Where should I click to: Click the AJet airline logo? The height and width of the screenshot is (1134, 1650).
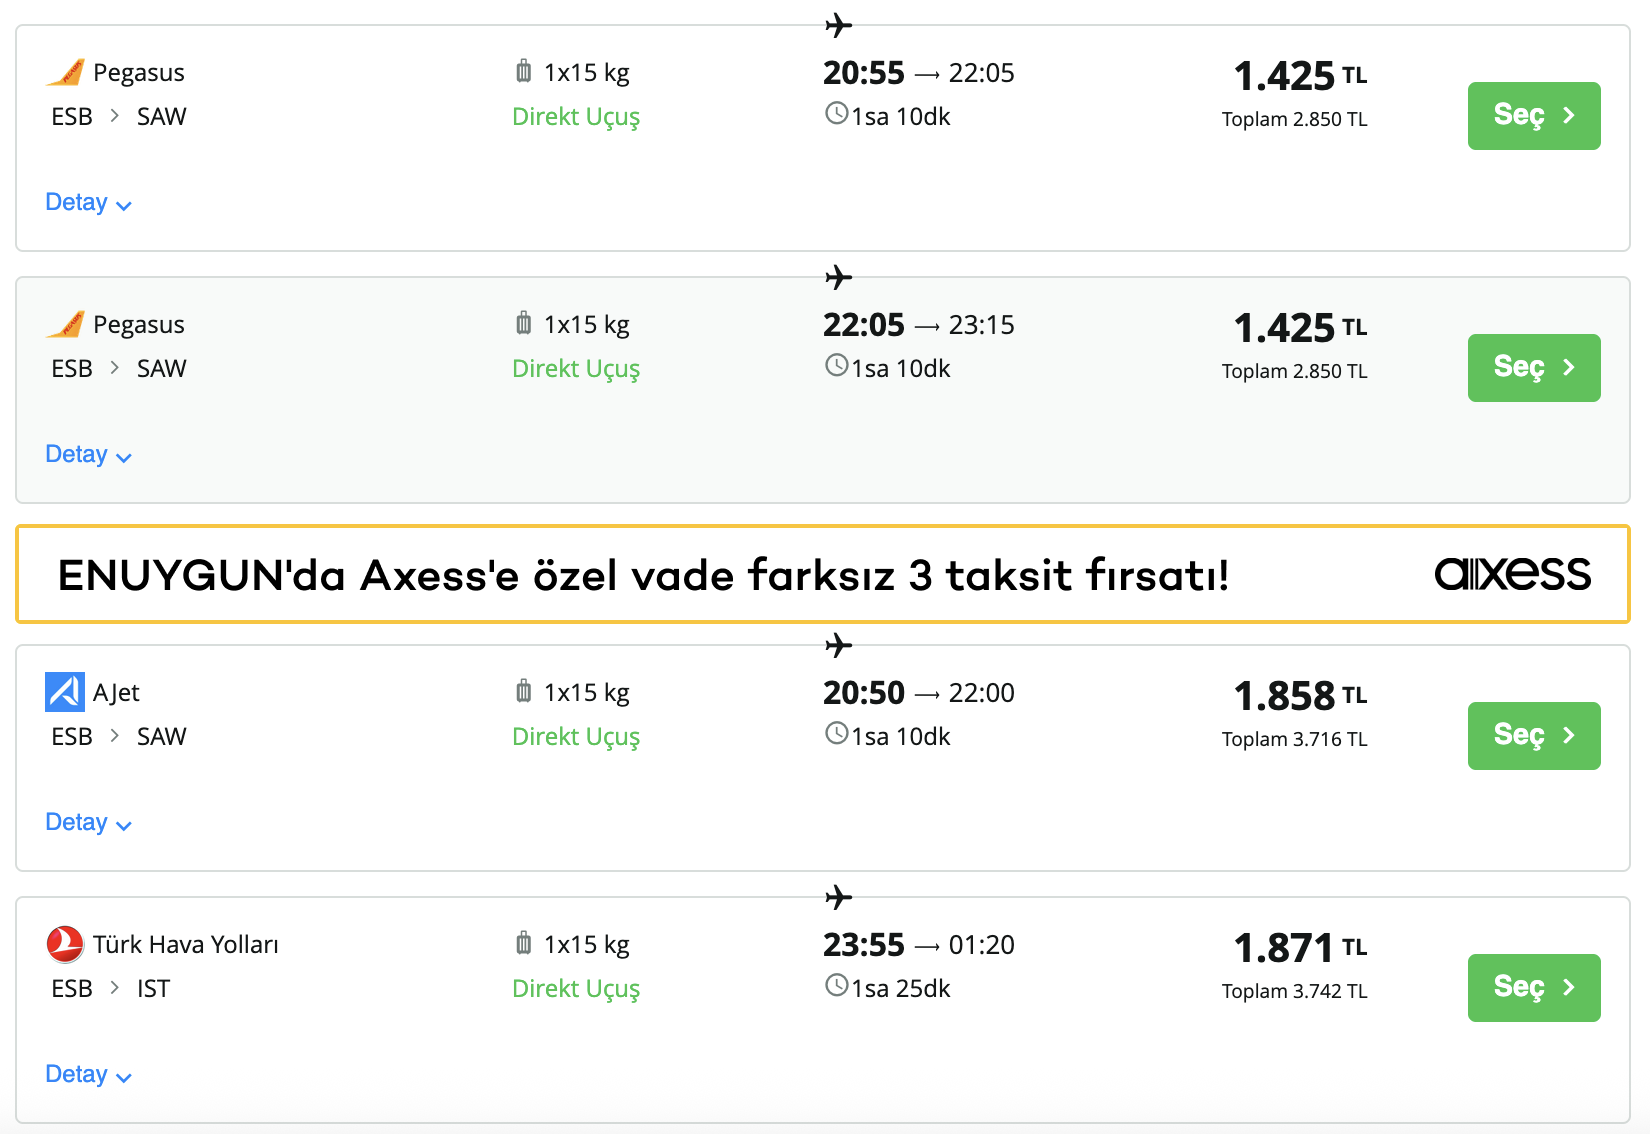point(65,692)
